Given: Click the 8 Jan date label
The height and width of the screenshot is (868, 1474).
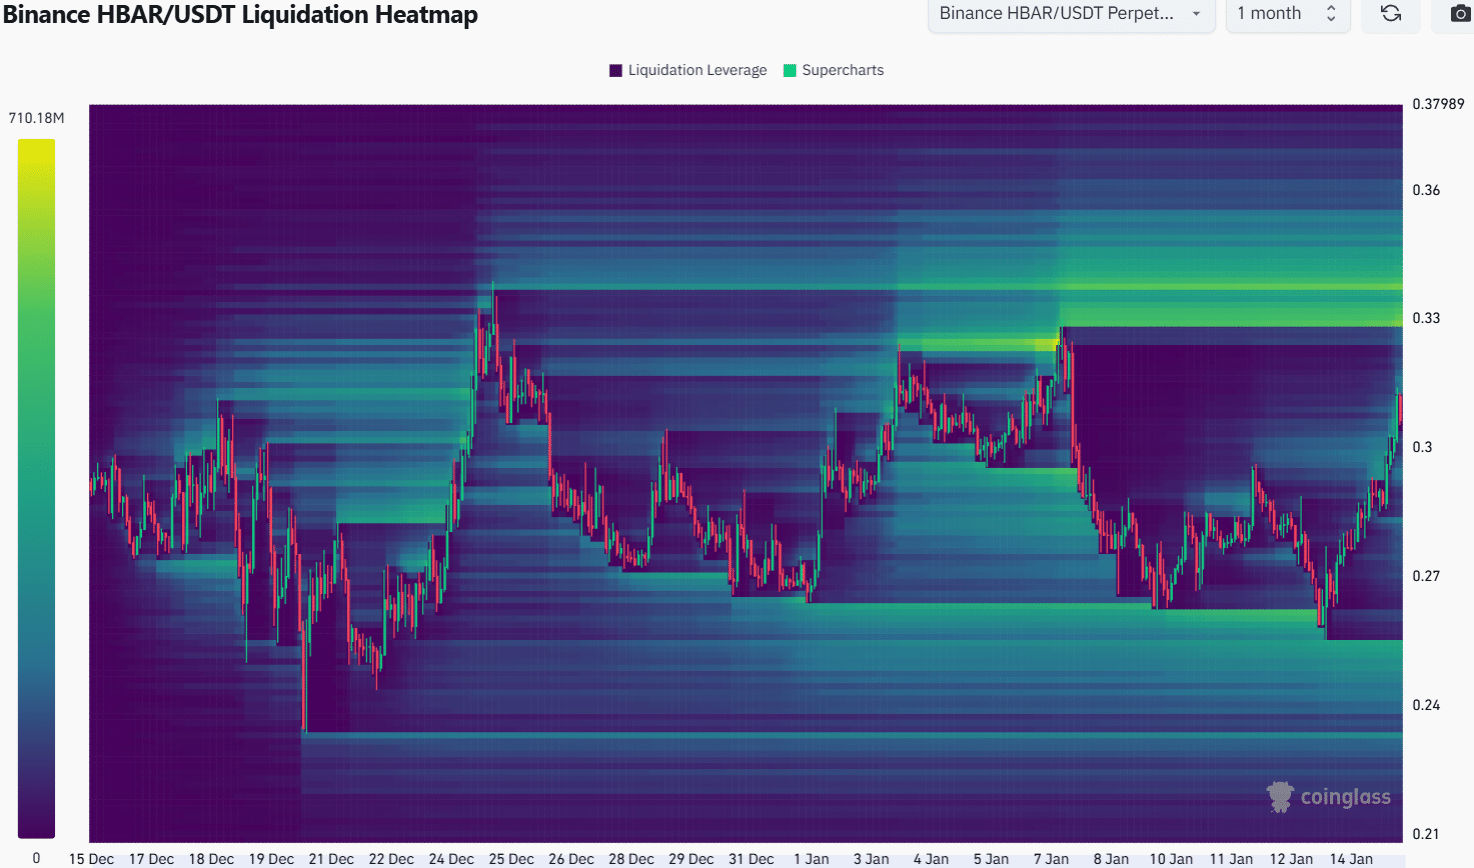Looking at the screenshot, I should 1111,859.
